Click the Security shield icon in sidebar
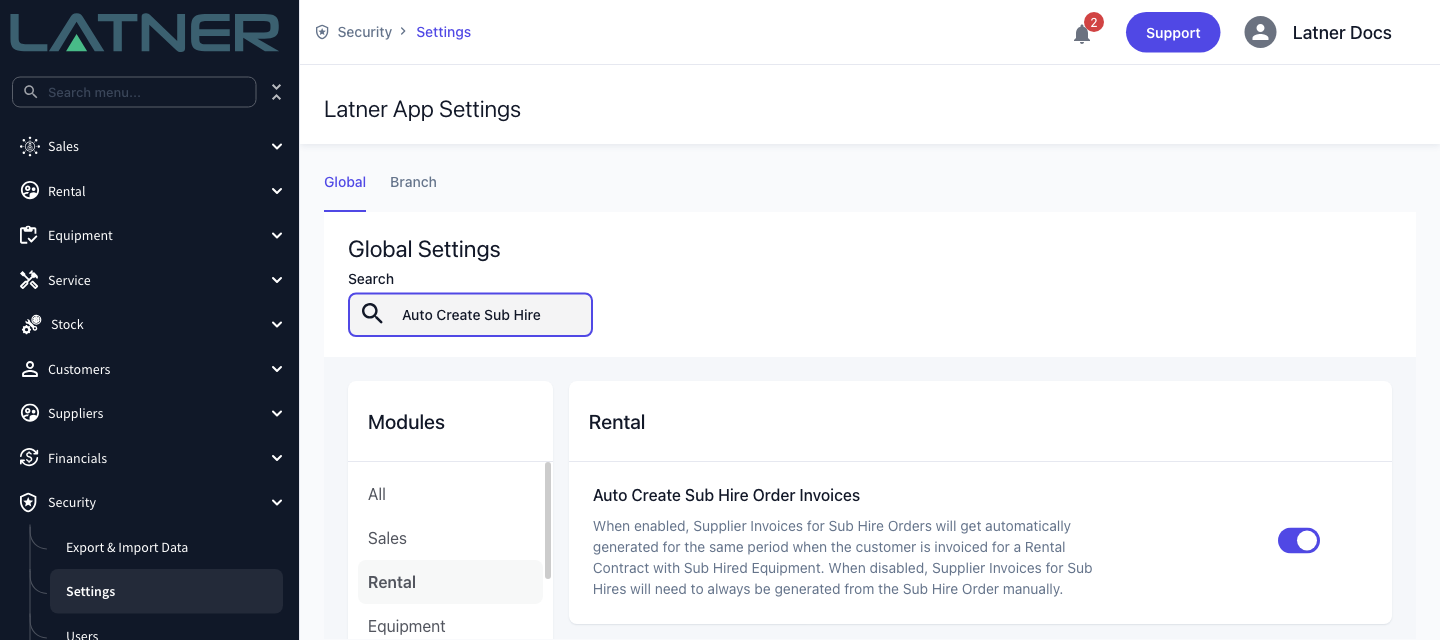 [30, 502]
